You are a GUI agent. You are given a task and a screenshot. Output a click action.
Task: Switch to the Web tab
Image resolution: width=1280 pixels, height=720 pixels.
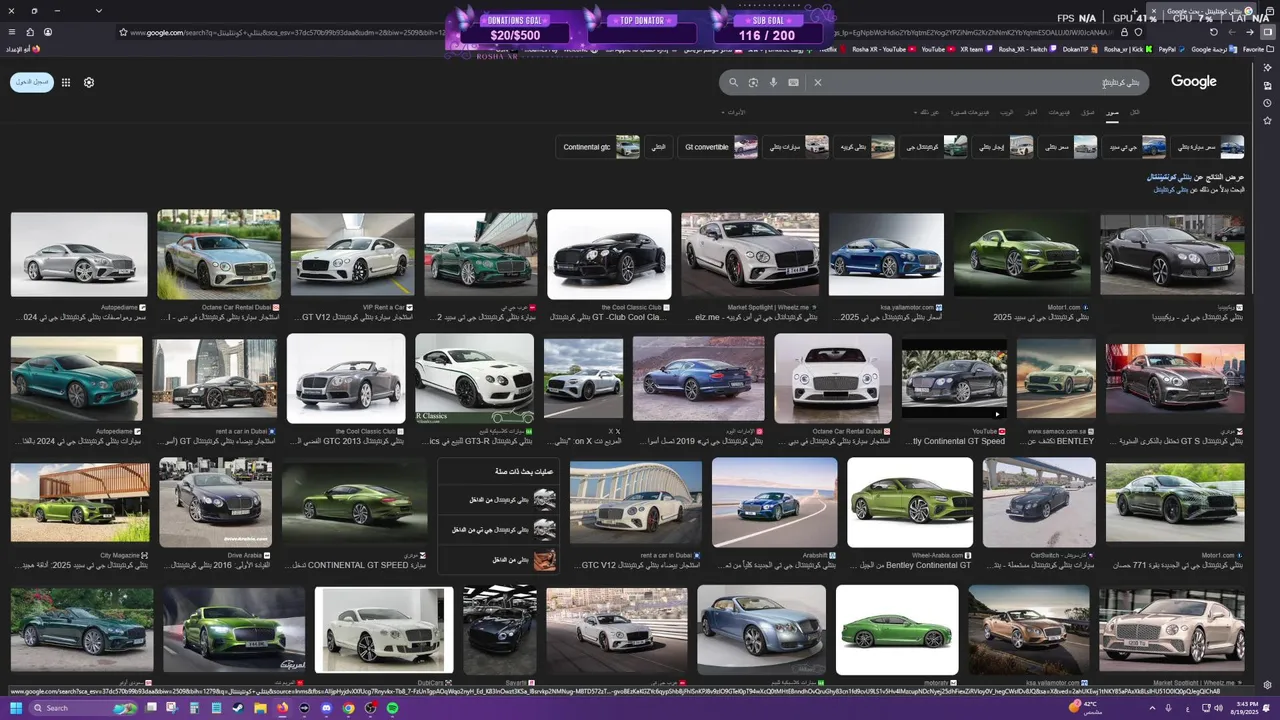1006,112
